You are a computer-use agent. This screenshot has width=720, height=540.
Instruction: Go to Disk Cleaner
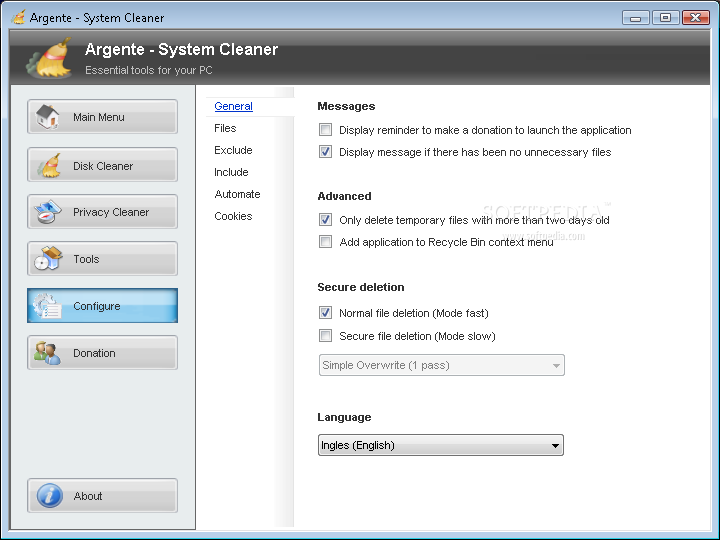point(102,165)
